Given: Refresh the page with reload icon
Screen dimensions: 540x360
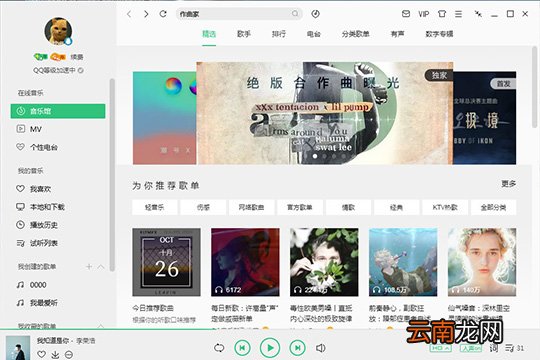Looking at the screenshot, I should [x=163, y=14].
